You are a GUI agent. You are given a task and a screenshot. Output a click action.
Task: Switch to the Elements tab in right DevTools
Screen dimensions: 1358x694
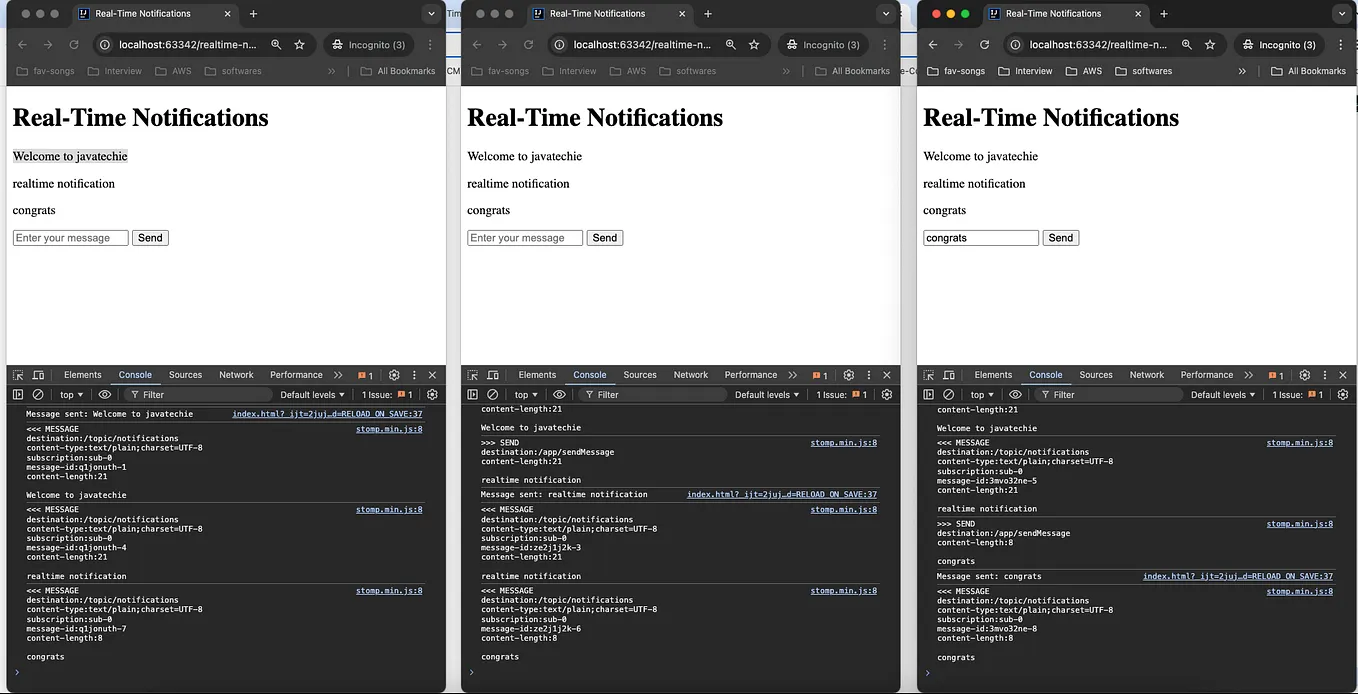point(993,375)
